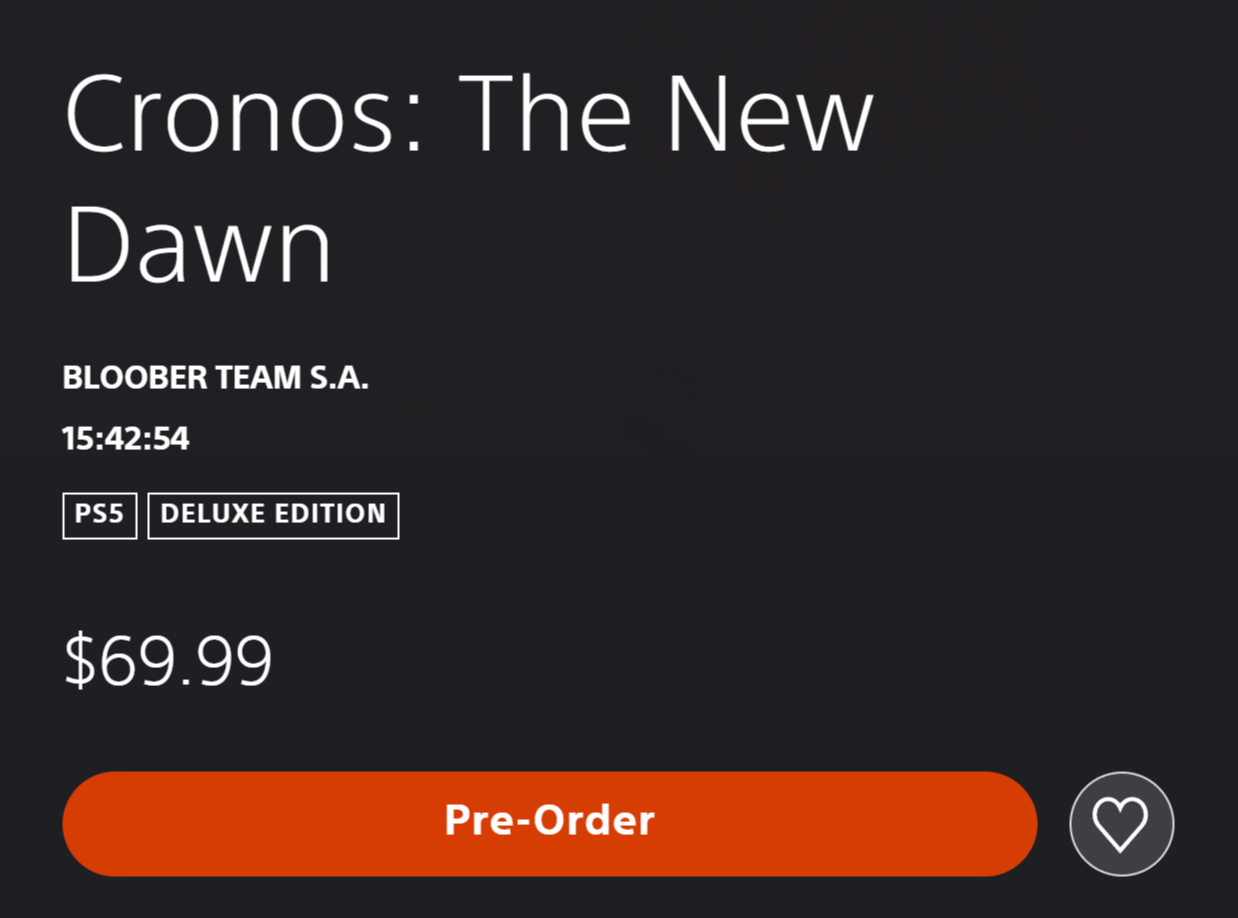The width and height of the screenshot is (1238, 918).
Task: Pre-order Cronos: The New Dawn now
Action: [x=550, y=824]
